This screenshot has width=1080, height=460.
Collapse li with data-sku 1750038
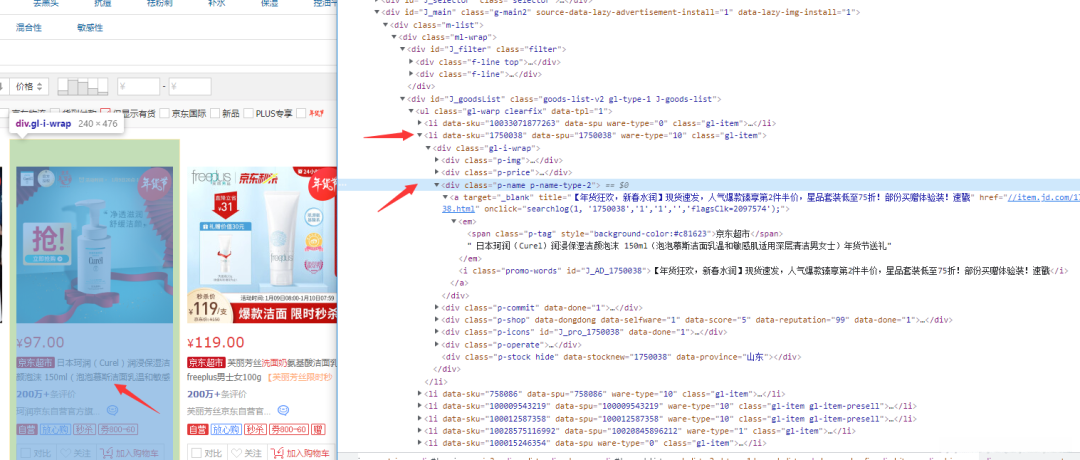click(419, 136)
